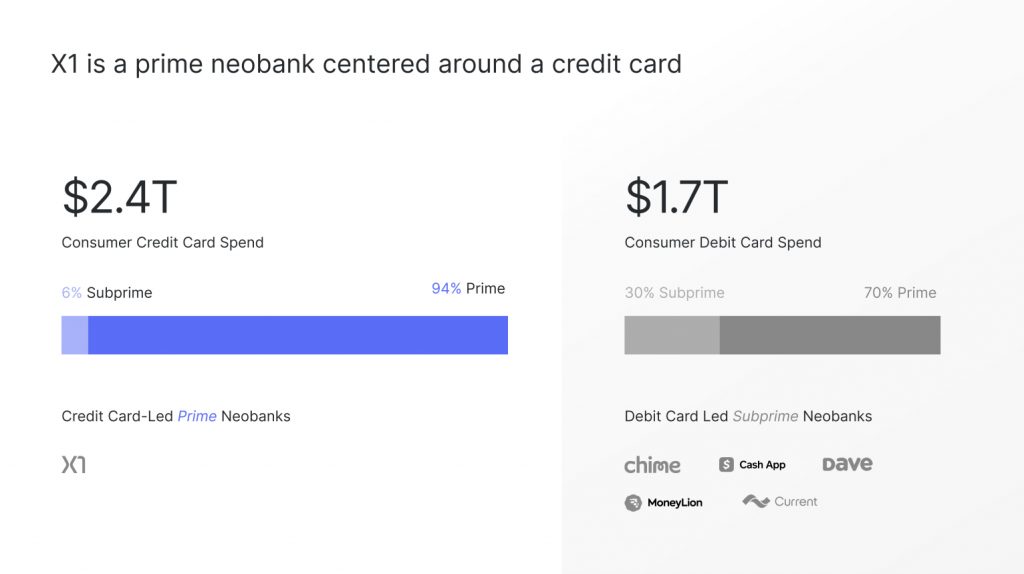Select the MoneyLion logo
Image resolution: width=1024 pixels, height=574 pixels.
[x=663, y=502]
